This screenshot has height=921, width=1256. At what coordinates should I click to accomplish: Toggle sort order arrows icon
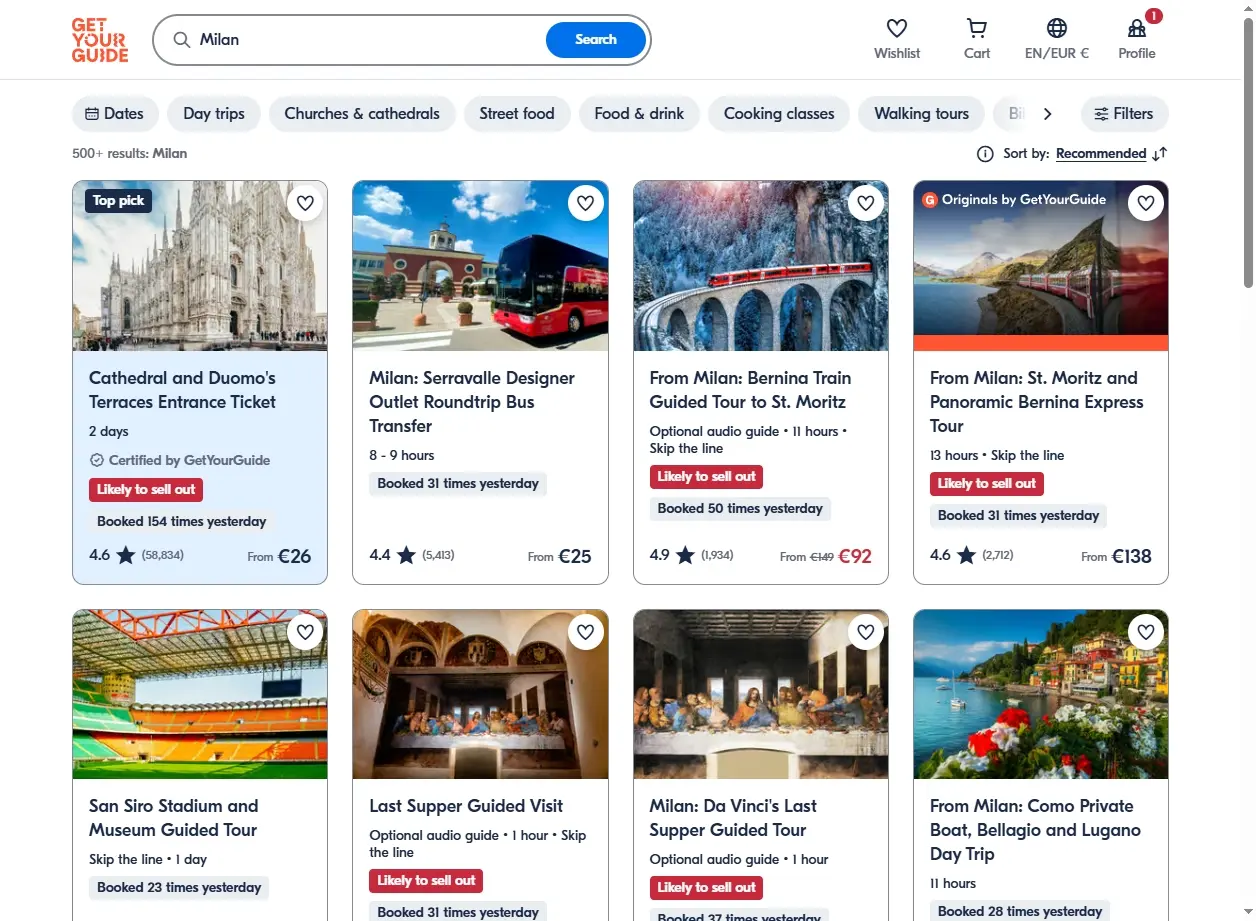click(1160, 154)
